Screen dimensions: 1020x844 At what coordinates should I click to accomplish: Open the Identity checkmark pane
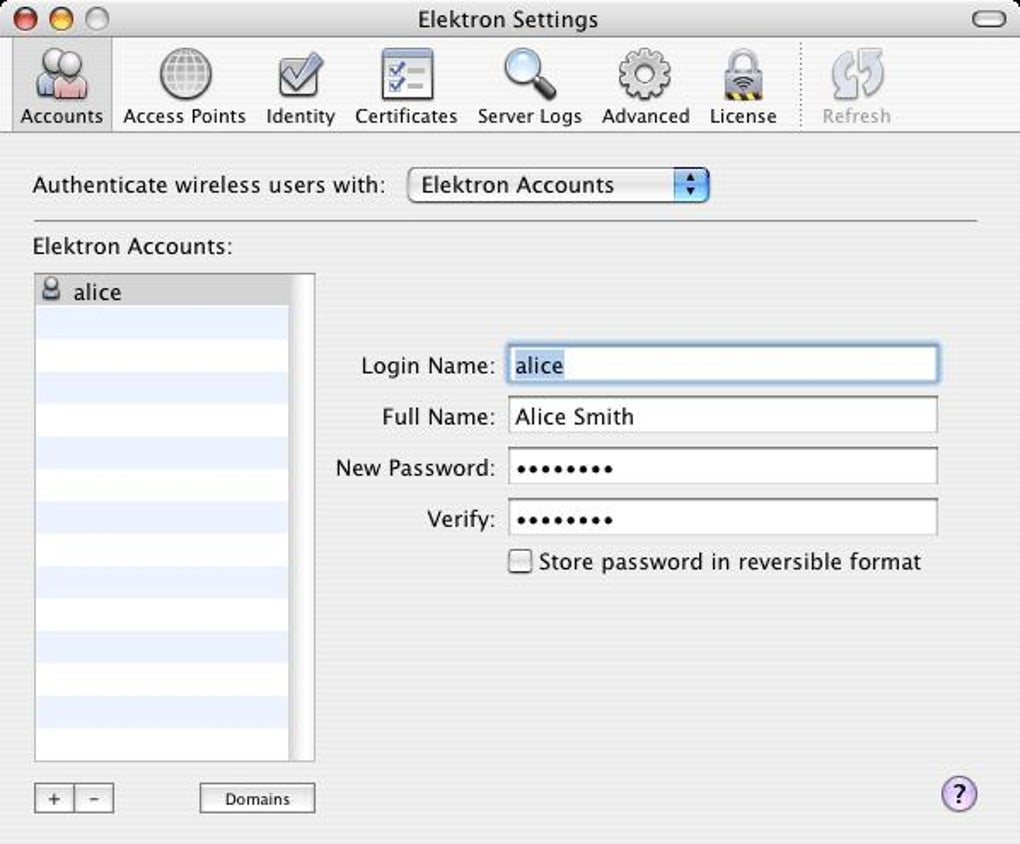300,85
